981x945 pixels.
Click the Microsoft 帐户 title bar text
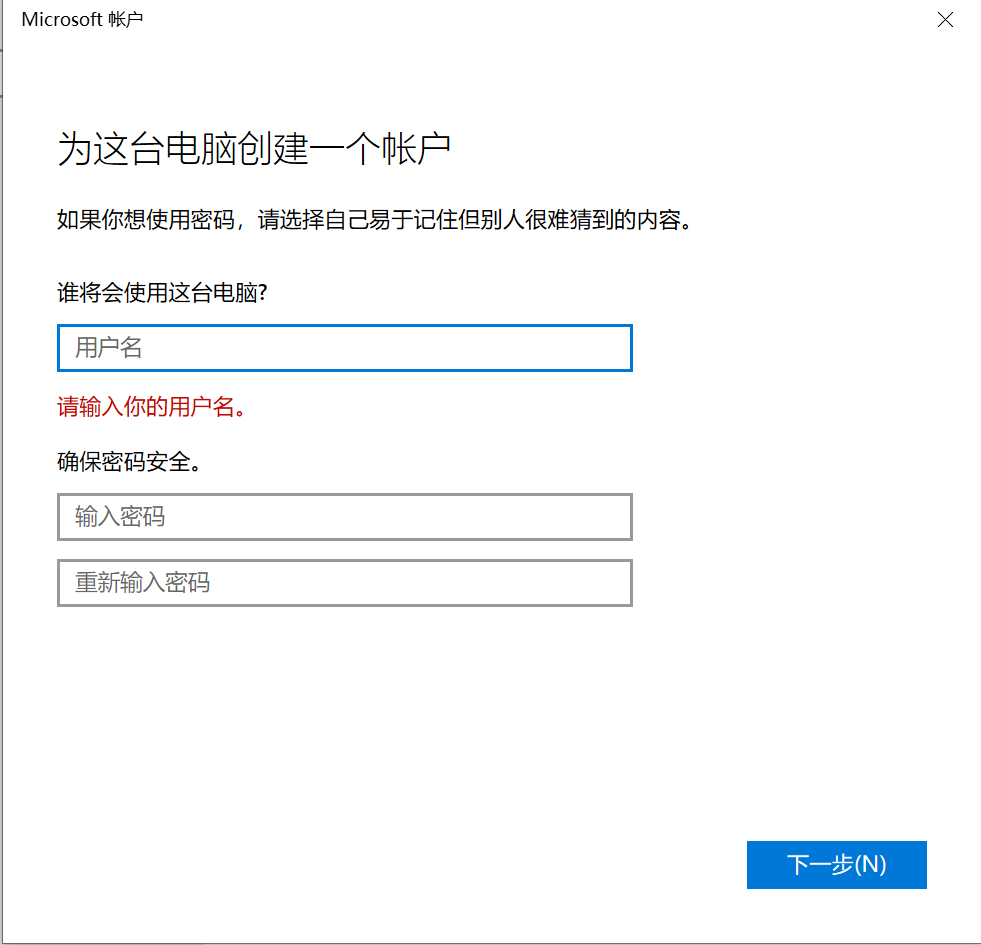[82, 20]
